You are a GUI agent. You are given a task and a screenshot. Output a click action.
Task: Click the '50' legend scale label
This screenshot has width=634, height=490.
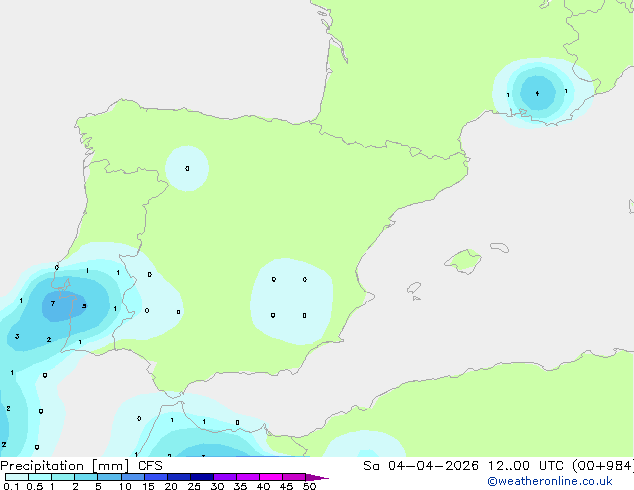tap(309, 486)
